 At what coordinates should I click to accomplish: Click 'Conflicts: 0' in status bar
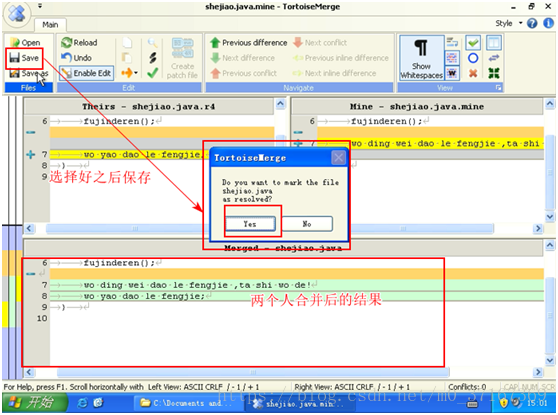click(467, 387)
